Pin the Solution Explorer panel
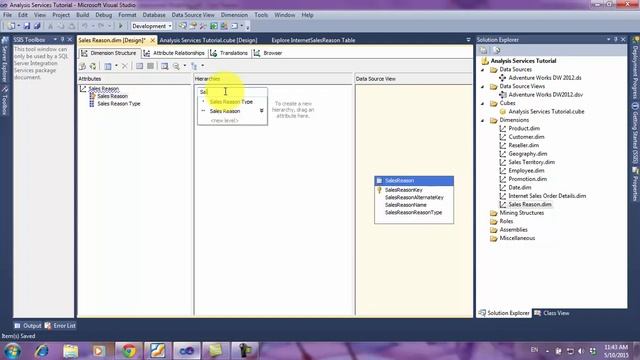The height and width of the screenshot is (360, 640). pos(616,40)
